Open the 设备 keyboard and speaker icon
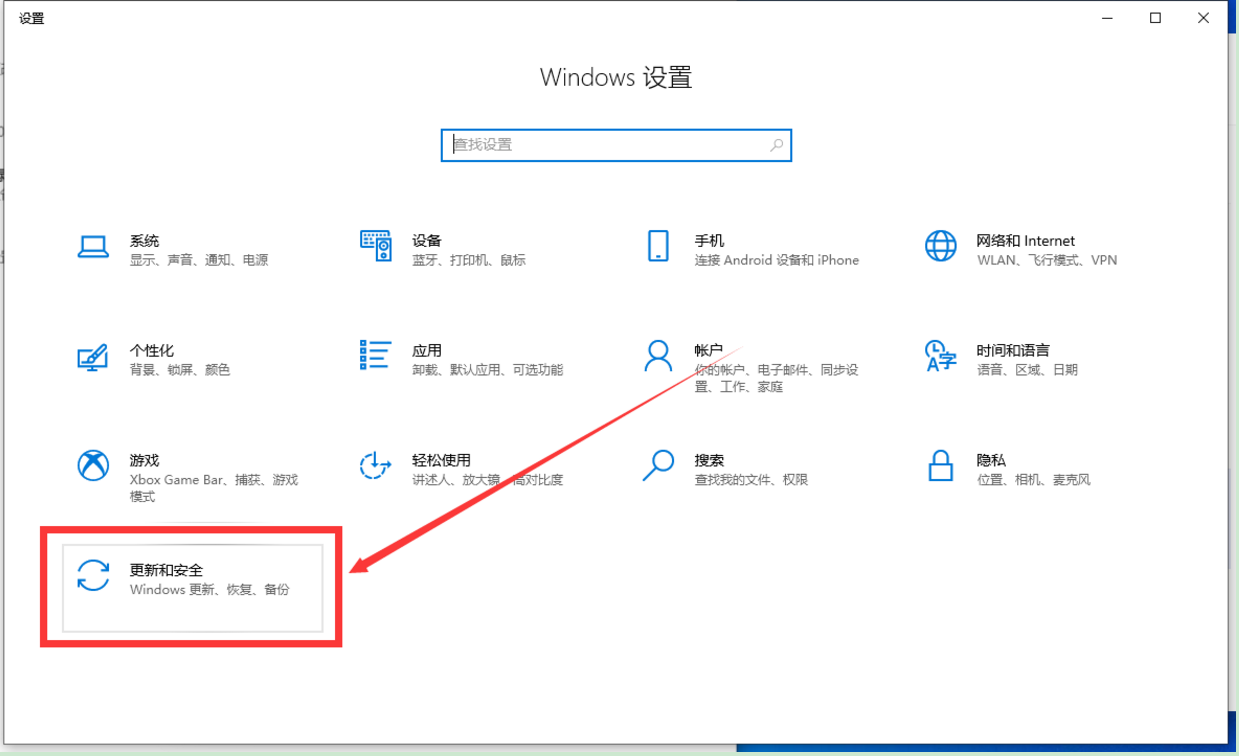This screenshot has width=1239, height=756. pos(376,246)
